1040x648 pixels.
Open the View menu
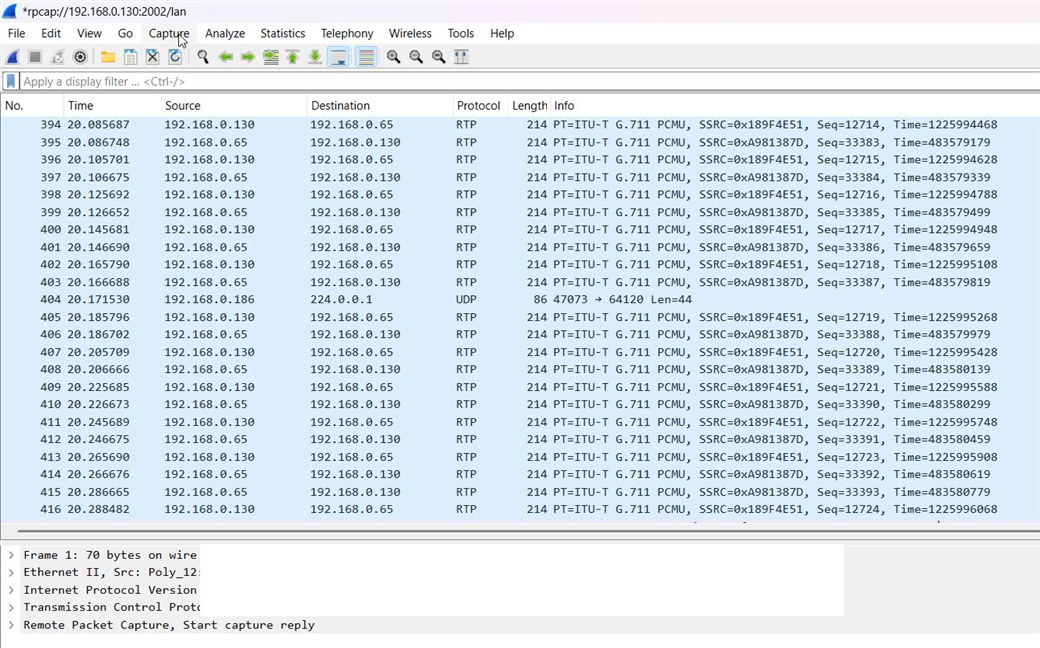90,33
